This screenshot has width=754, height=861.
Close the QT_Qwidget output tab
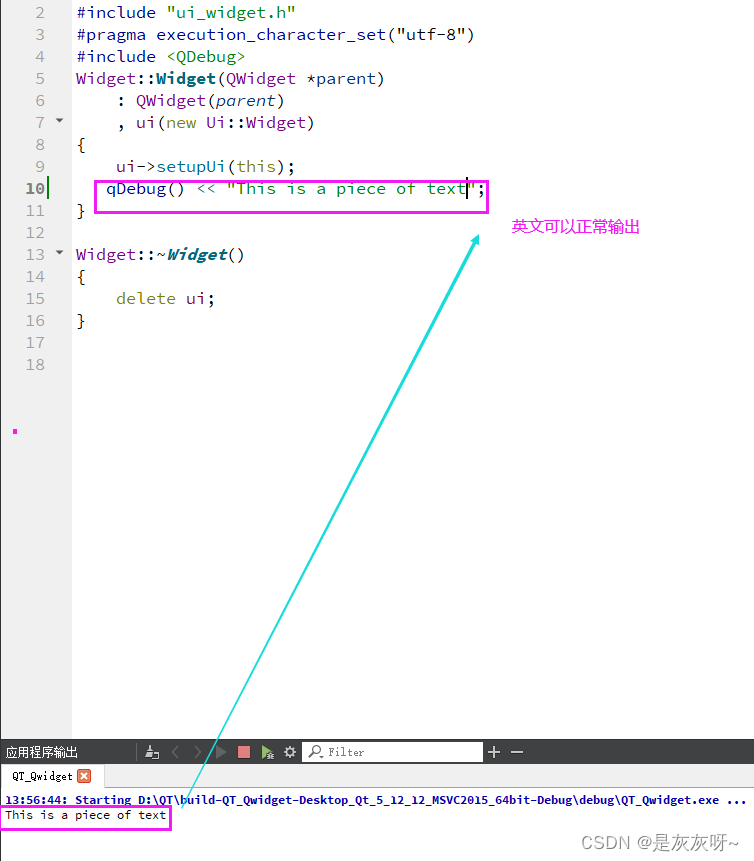(84, 776)
